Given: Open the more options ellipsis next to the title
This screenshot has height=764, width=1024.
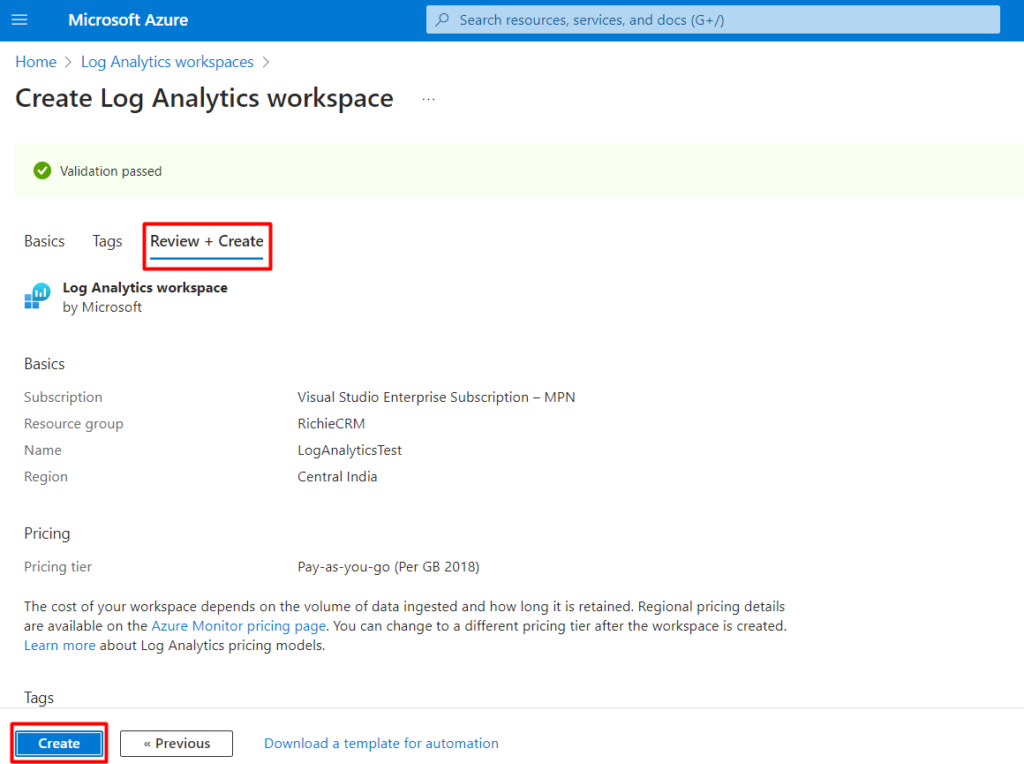Looking at the screenshot, I should [428, 99].
